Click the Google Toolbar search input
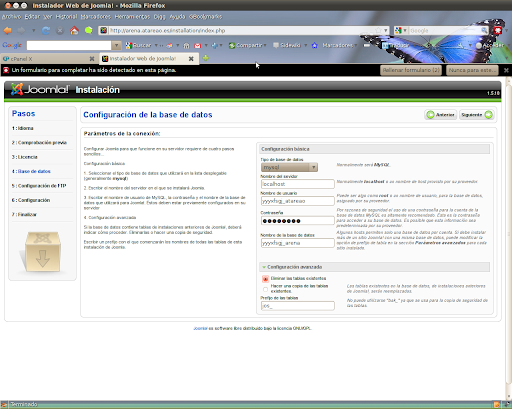The height and width of the screenshot is (409, 512). pyautogui.click(x=69, y=45)
